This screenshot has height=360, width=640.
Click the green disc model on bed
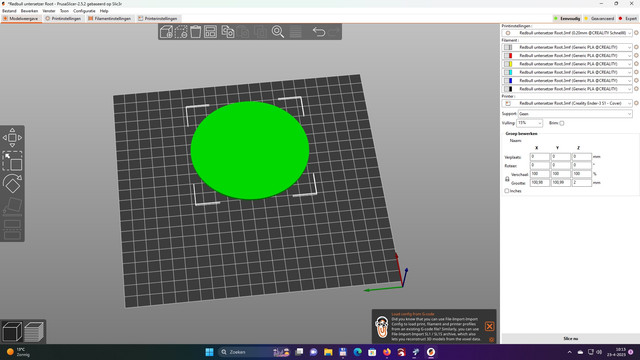point(250,150)
